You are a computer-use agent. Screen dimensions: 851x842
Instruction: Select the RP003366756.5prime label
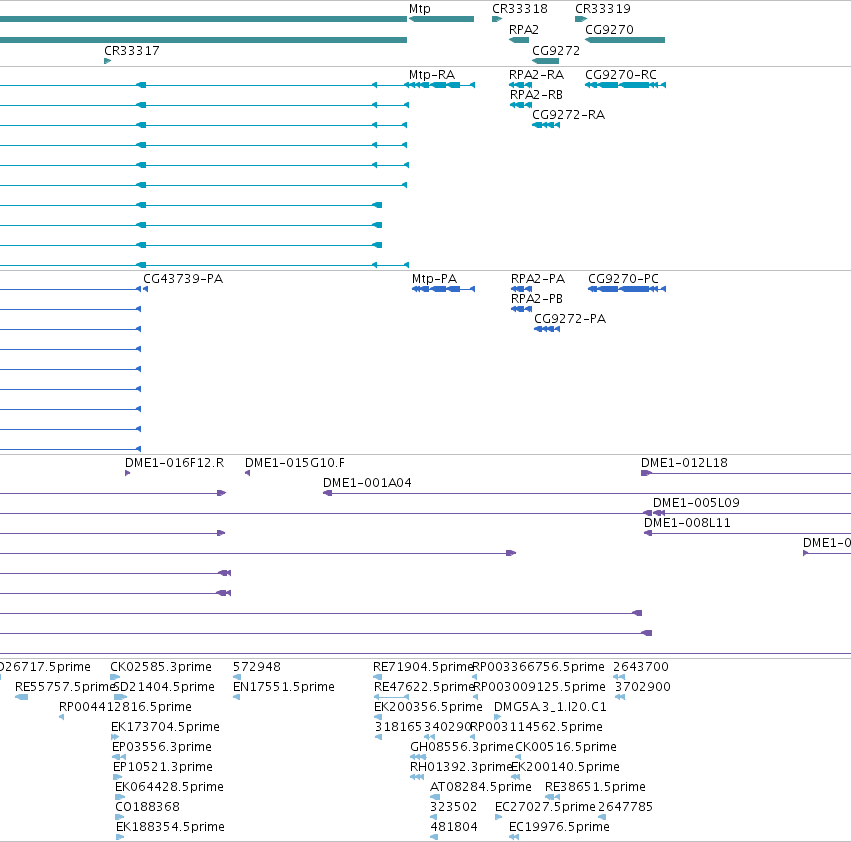coord(539,667)
